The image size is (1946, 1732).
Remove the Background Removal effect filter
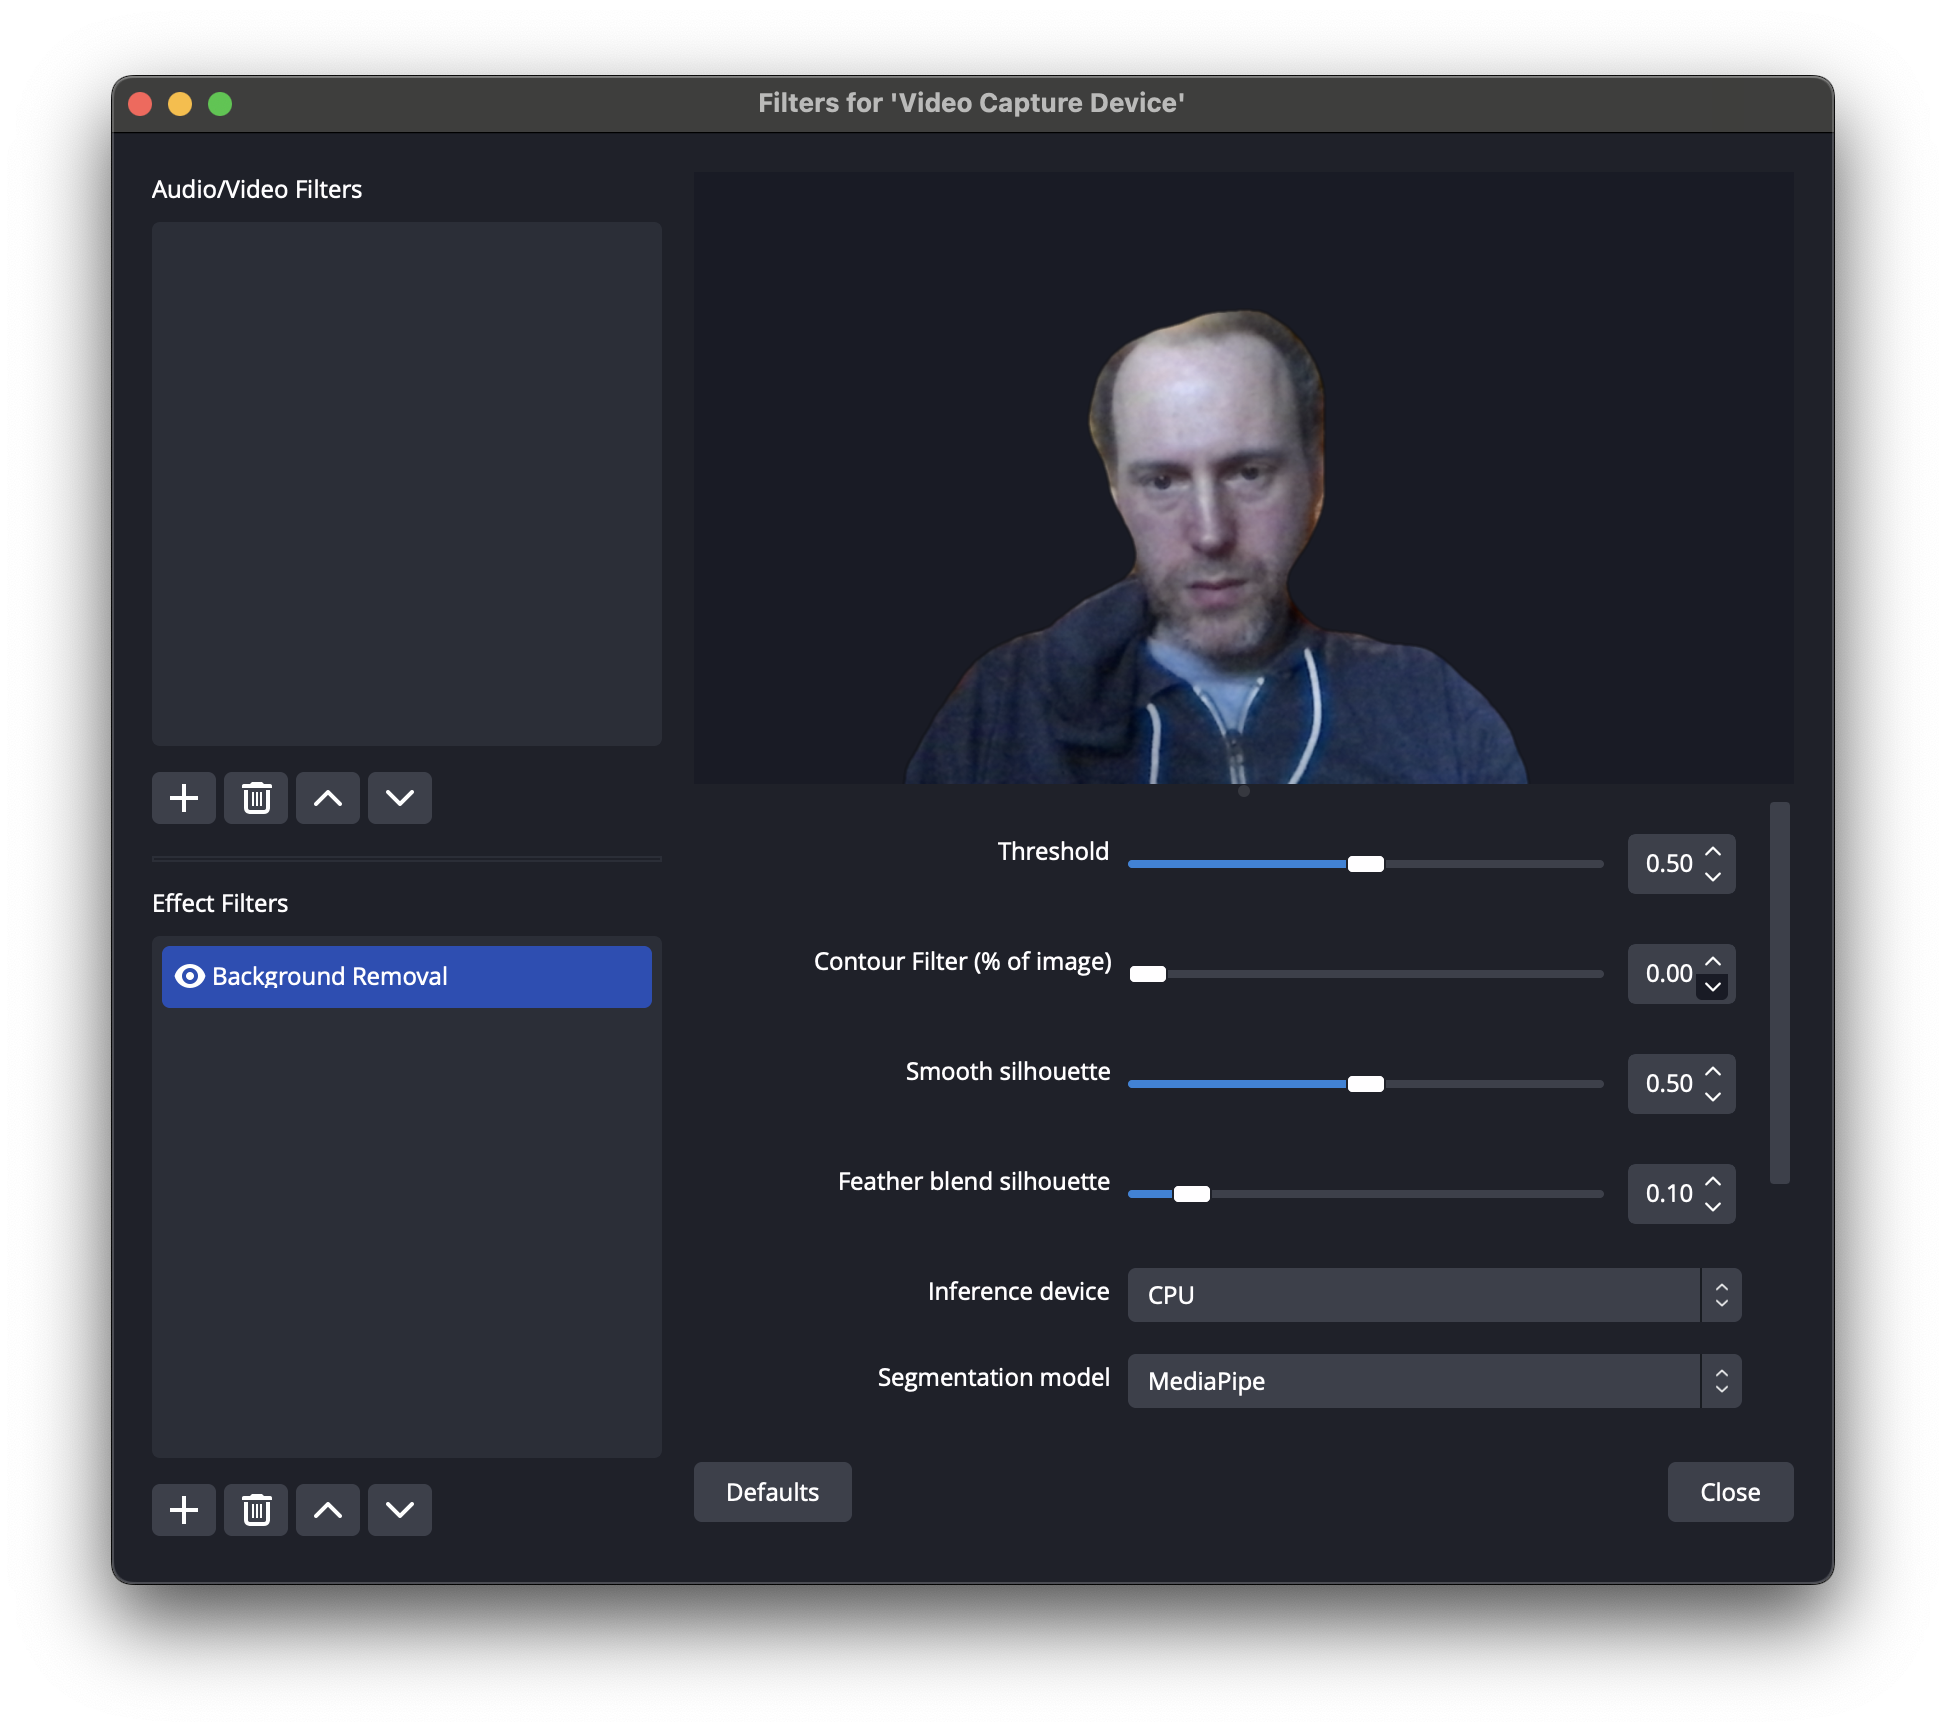(255, 1510)
